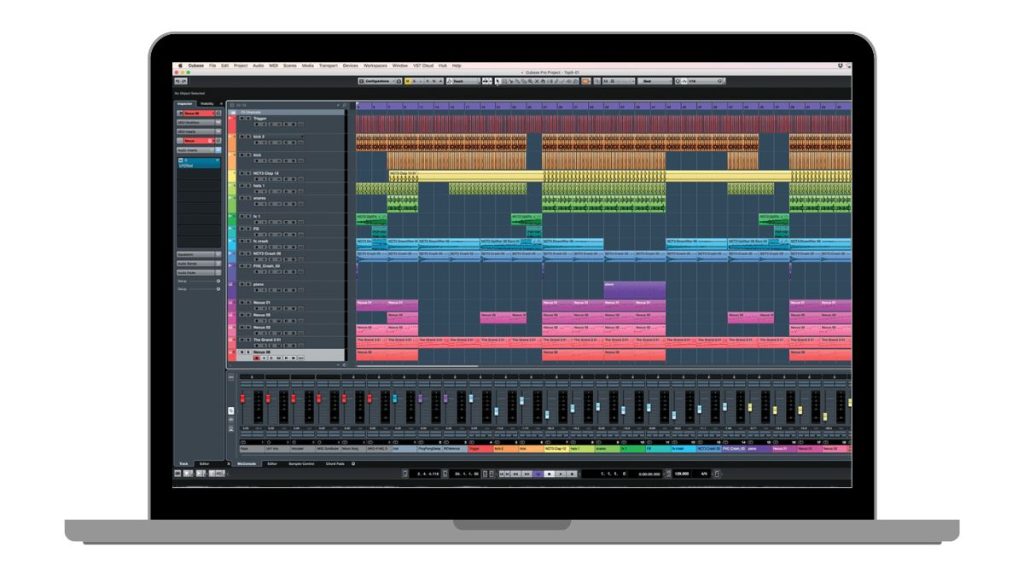
Task: Select the hats 1 channel label in the MixConsole
Action: pos(581,449)
